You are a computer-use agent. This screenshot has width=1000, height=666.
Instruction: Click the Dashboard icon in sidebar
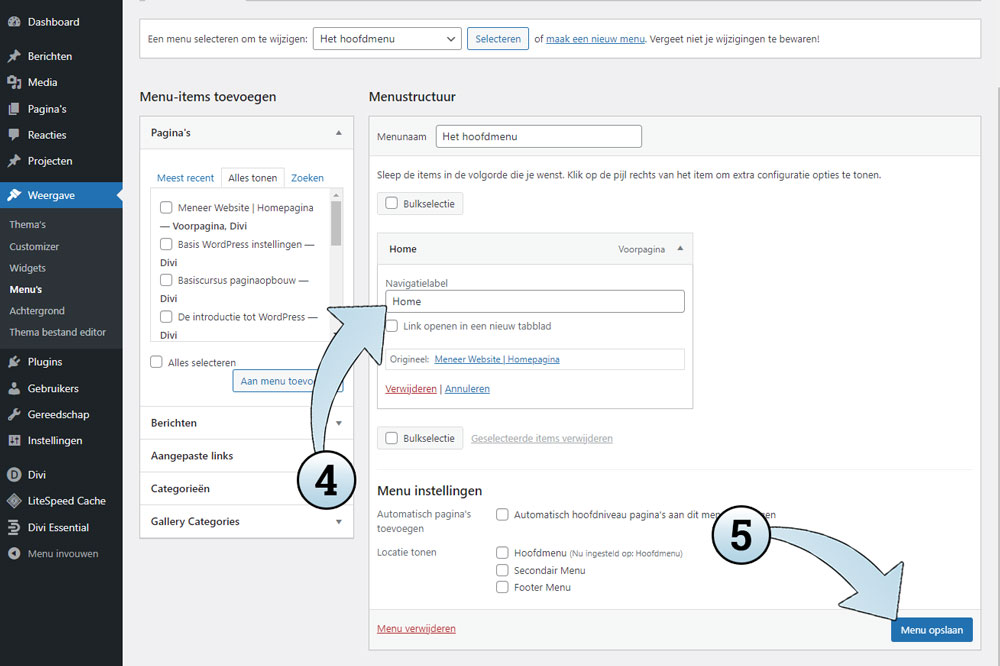[x=14, y=22]
